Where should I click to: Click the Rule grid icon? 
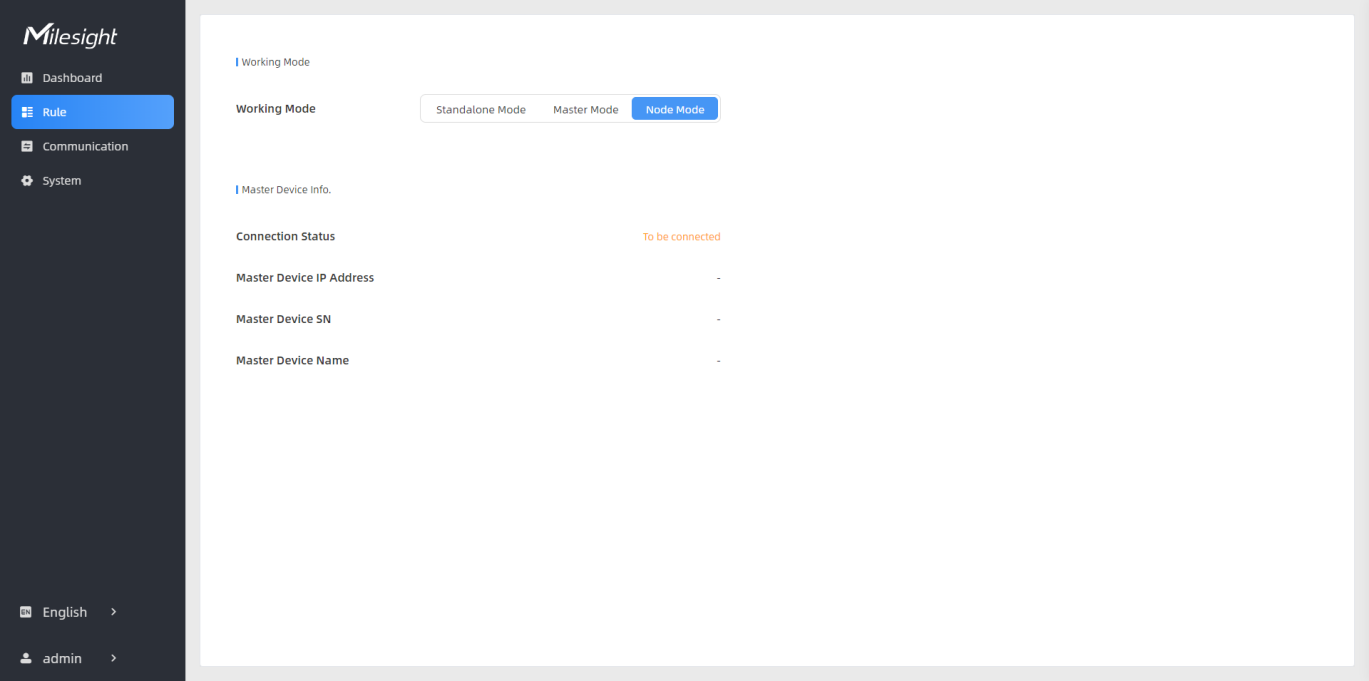pos(27,112)
